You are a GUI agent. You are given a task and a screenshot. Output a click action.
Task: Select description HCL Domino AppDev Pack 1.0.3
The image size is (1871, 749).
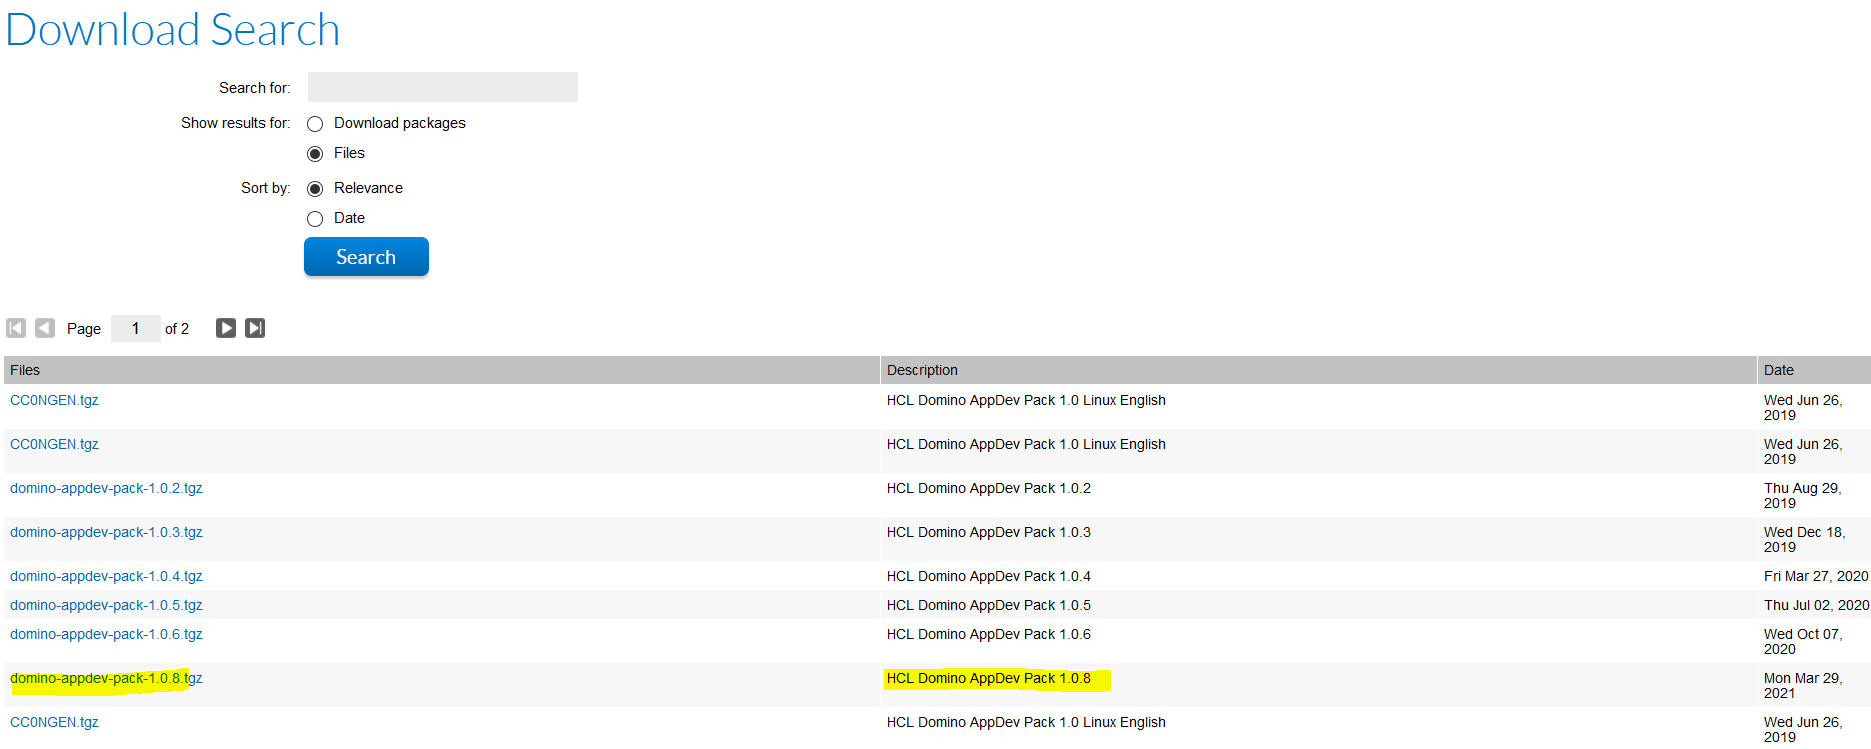click(x=989, y=532)
